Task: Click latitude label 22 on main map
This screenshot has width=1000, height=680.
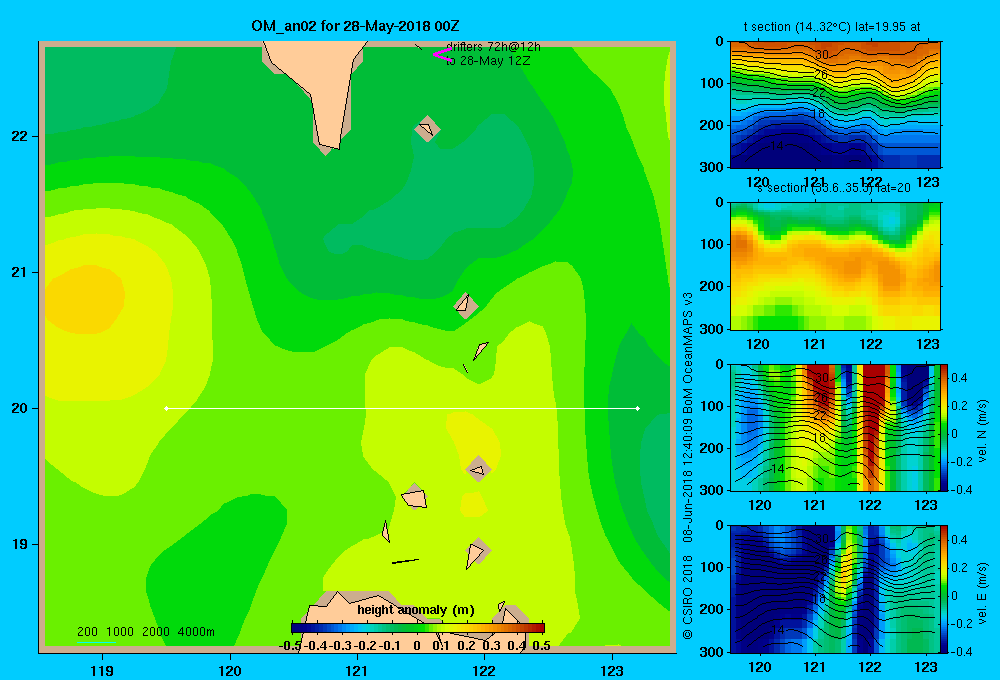Action: click(20, 136)
